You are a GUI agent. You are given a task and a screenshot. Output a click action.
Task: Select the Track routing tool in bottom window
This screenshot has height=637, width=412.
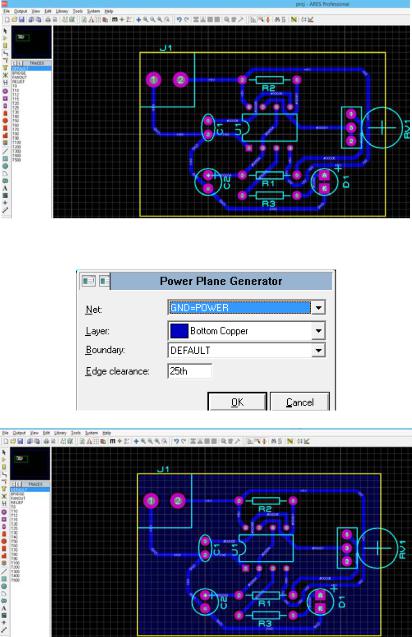[4, 475]
